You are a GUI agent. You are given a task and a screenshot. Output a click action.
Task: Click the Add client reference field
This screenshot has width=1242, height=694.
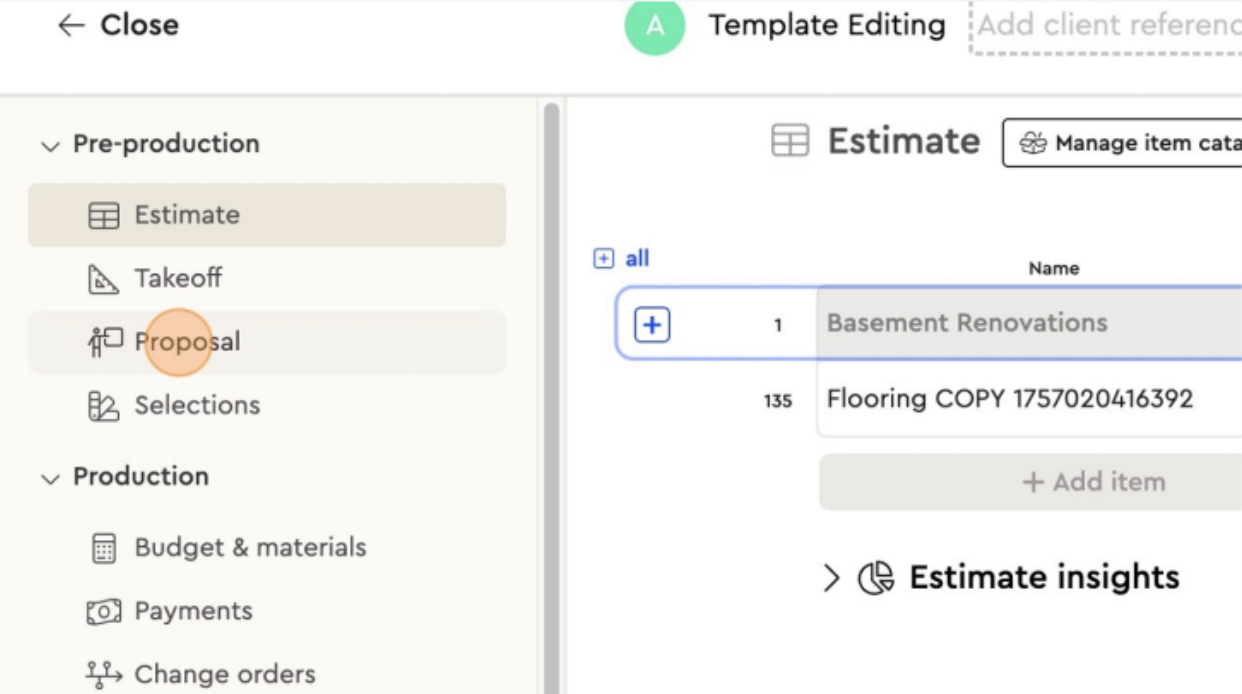pyautogui.click(x=1106, y=26)
